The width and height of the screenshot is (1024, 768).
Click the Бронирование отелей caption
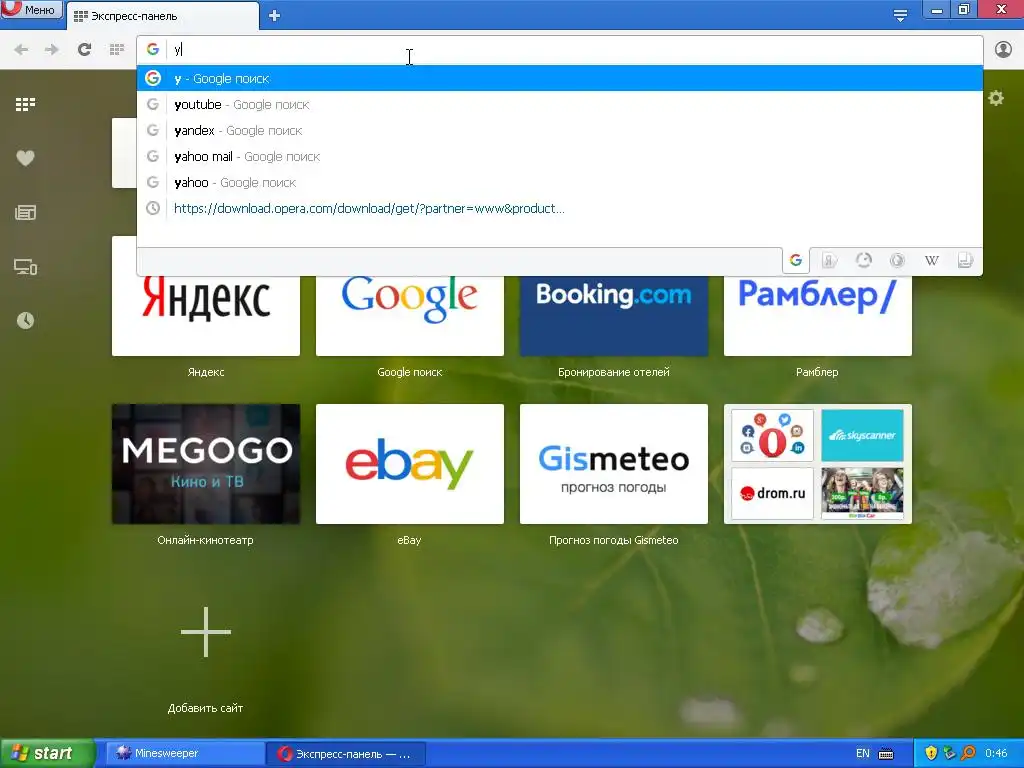coord(614,372)
